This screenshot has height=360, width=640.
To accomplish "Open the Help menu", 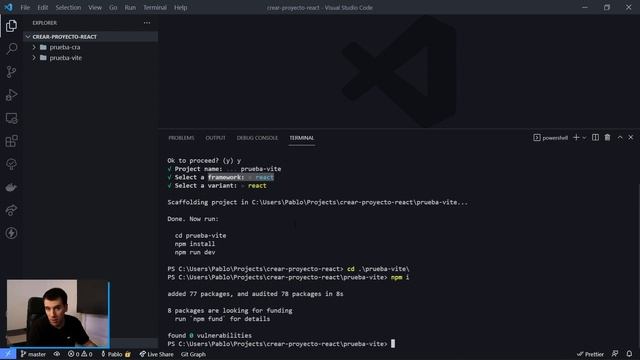I will click(180, 7).
